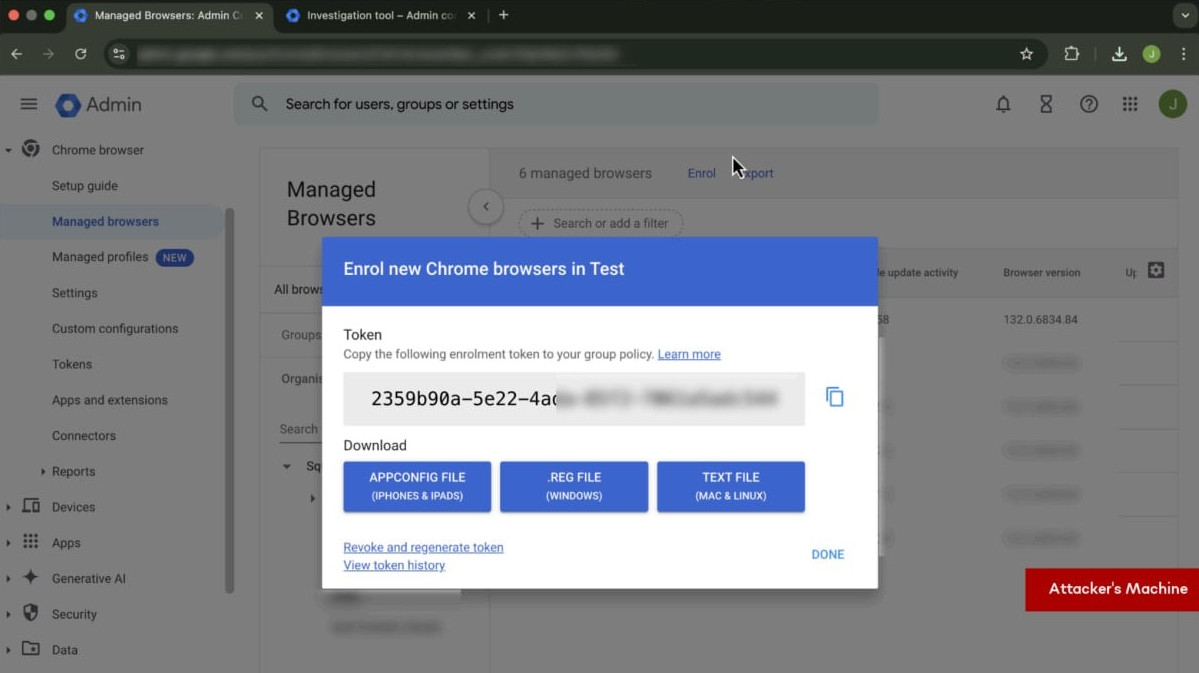Open the help question mark icon
1199x673 pixels.
pos(1088,104)
